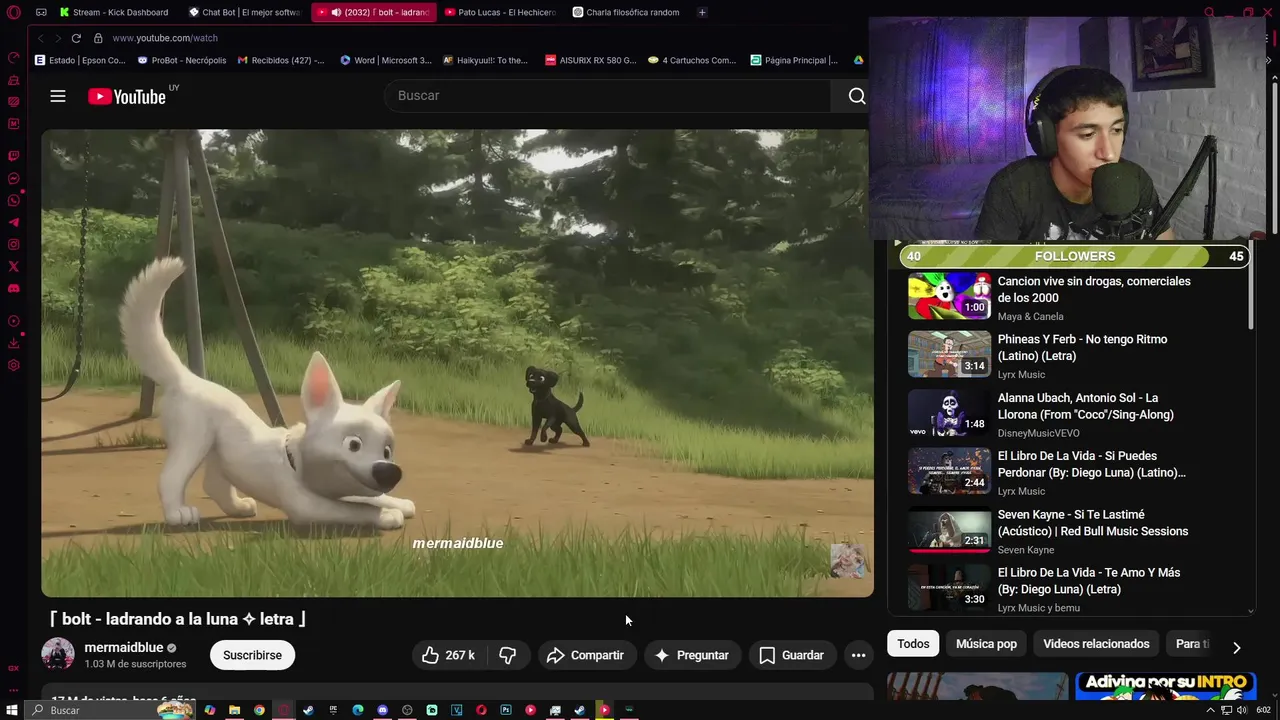
Task: Open Te Amo Y Más Diego Luna video
Action: click(x=1088, y=581)
